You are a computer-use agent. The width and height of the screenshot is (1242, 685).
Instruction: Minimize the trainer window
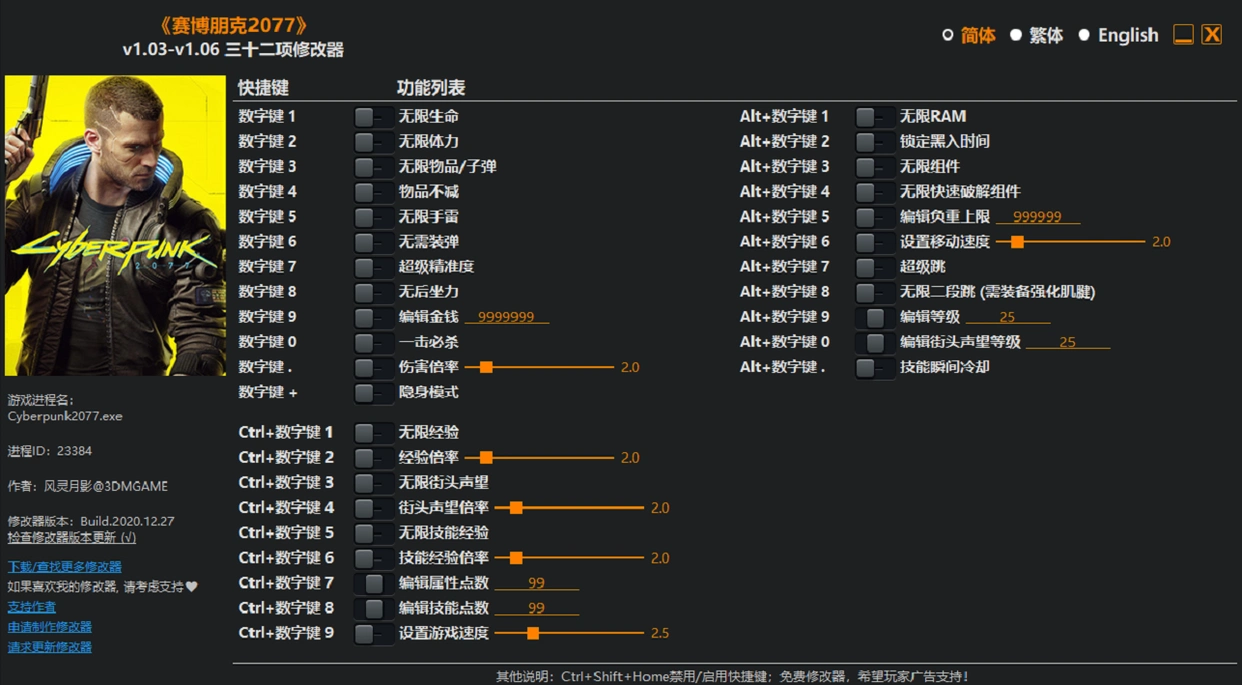click(x=1183, y=34)
